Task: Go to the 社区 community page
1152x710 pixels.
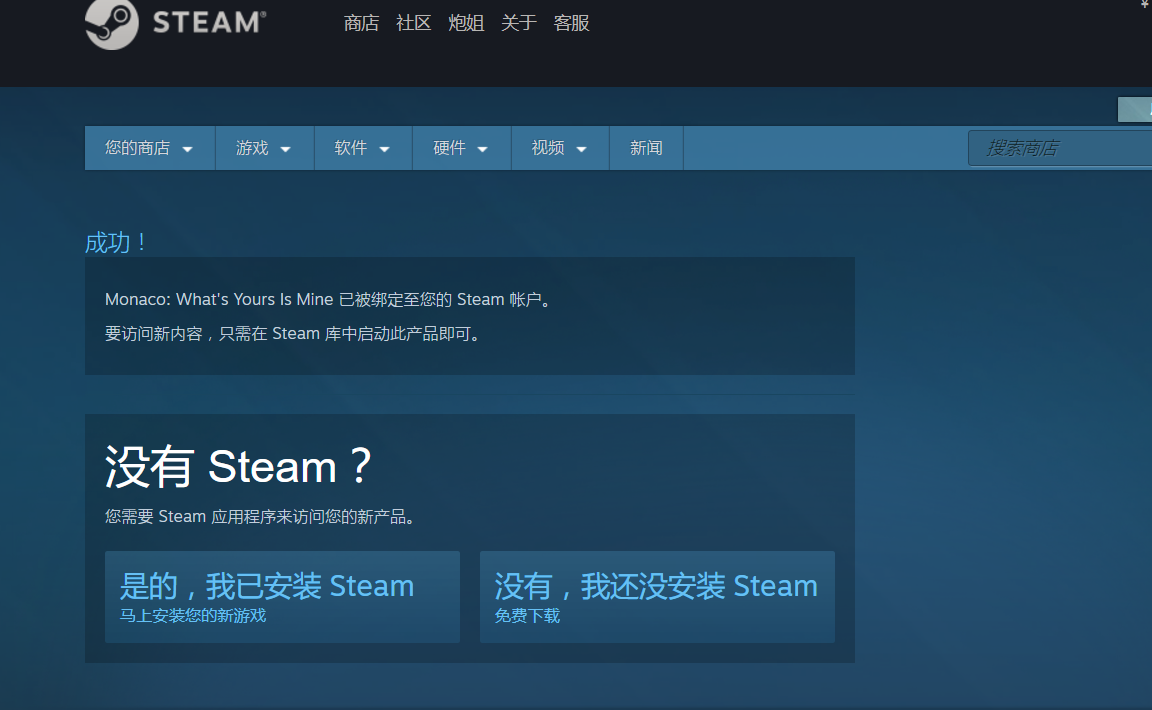Action: pos(414,23)
